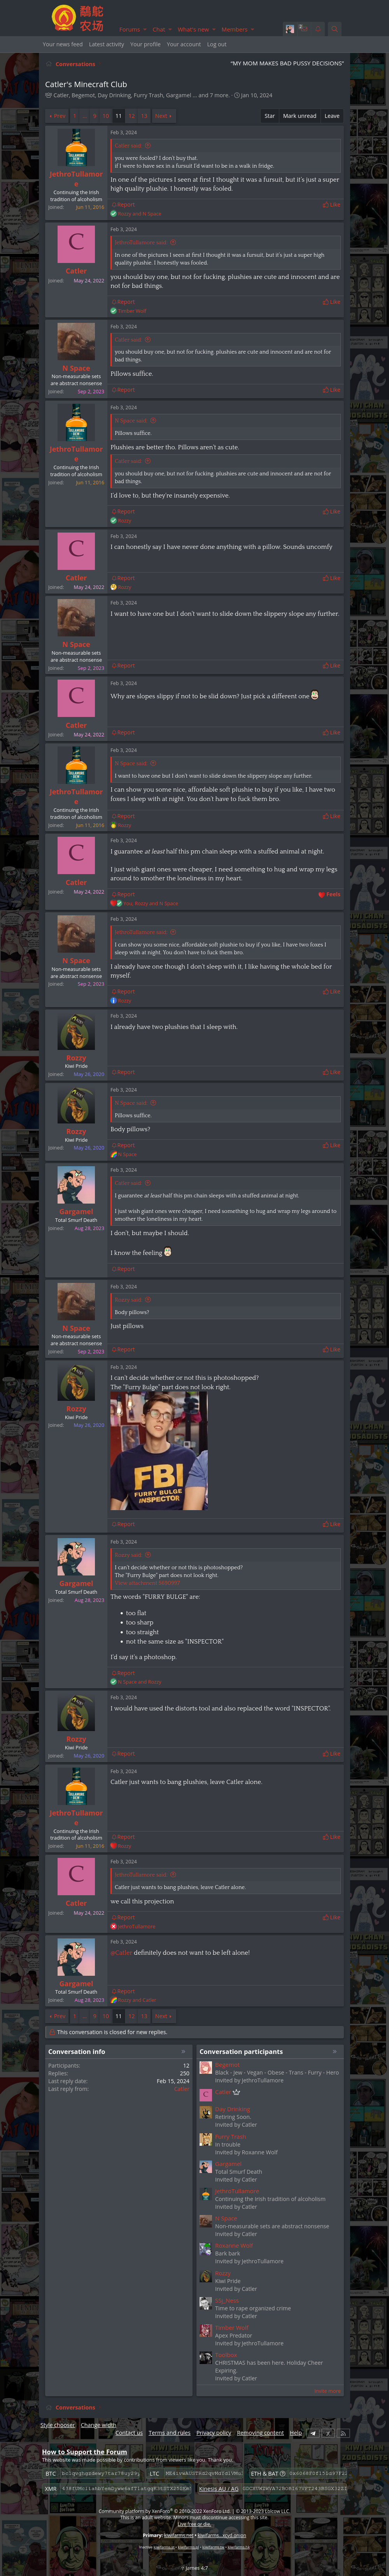Image resolution: width=389 pixels, height=2576 pixels.
Task: Go to Your news feed tab
Action: pyautogui.click(x=63, y=44)
